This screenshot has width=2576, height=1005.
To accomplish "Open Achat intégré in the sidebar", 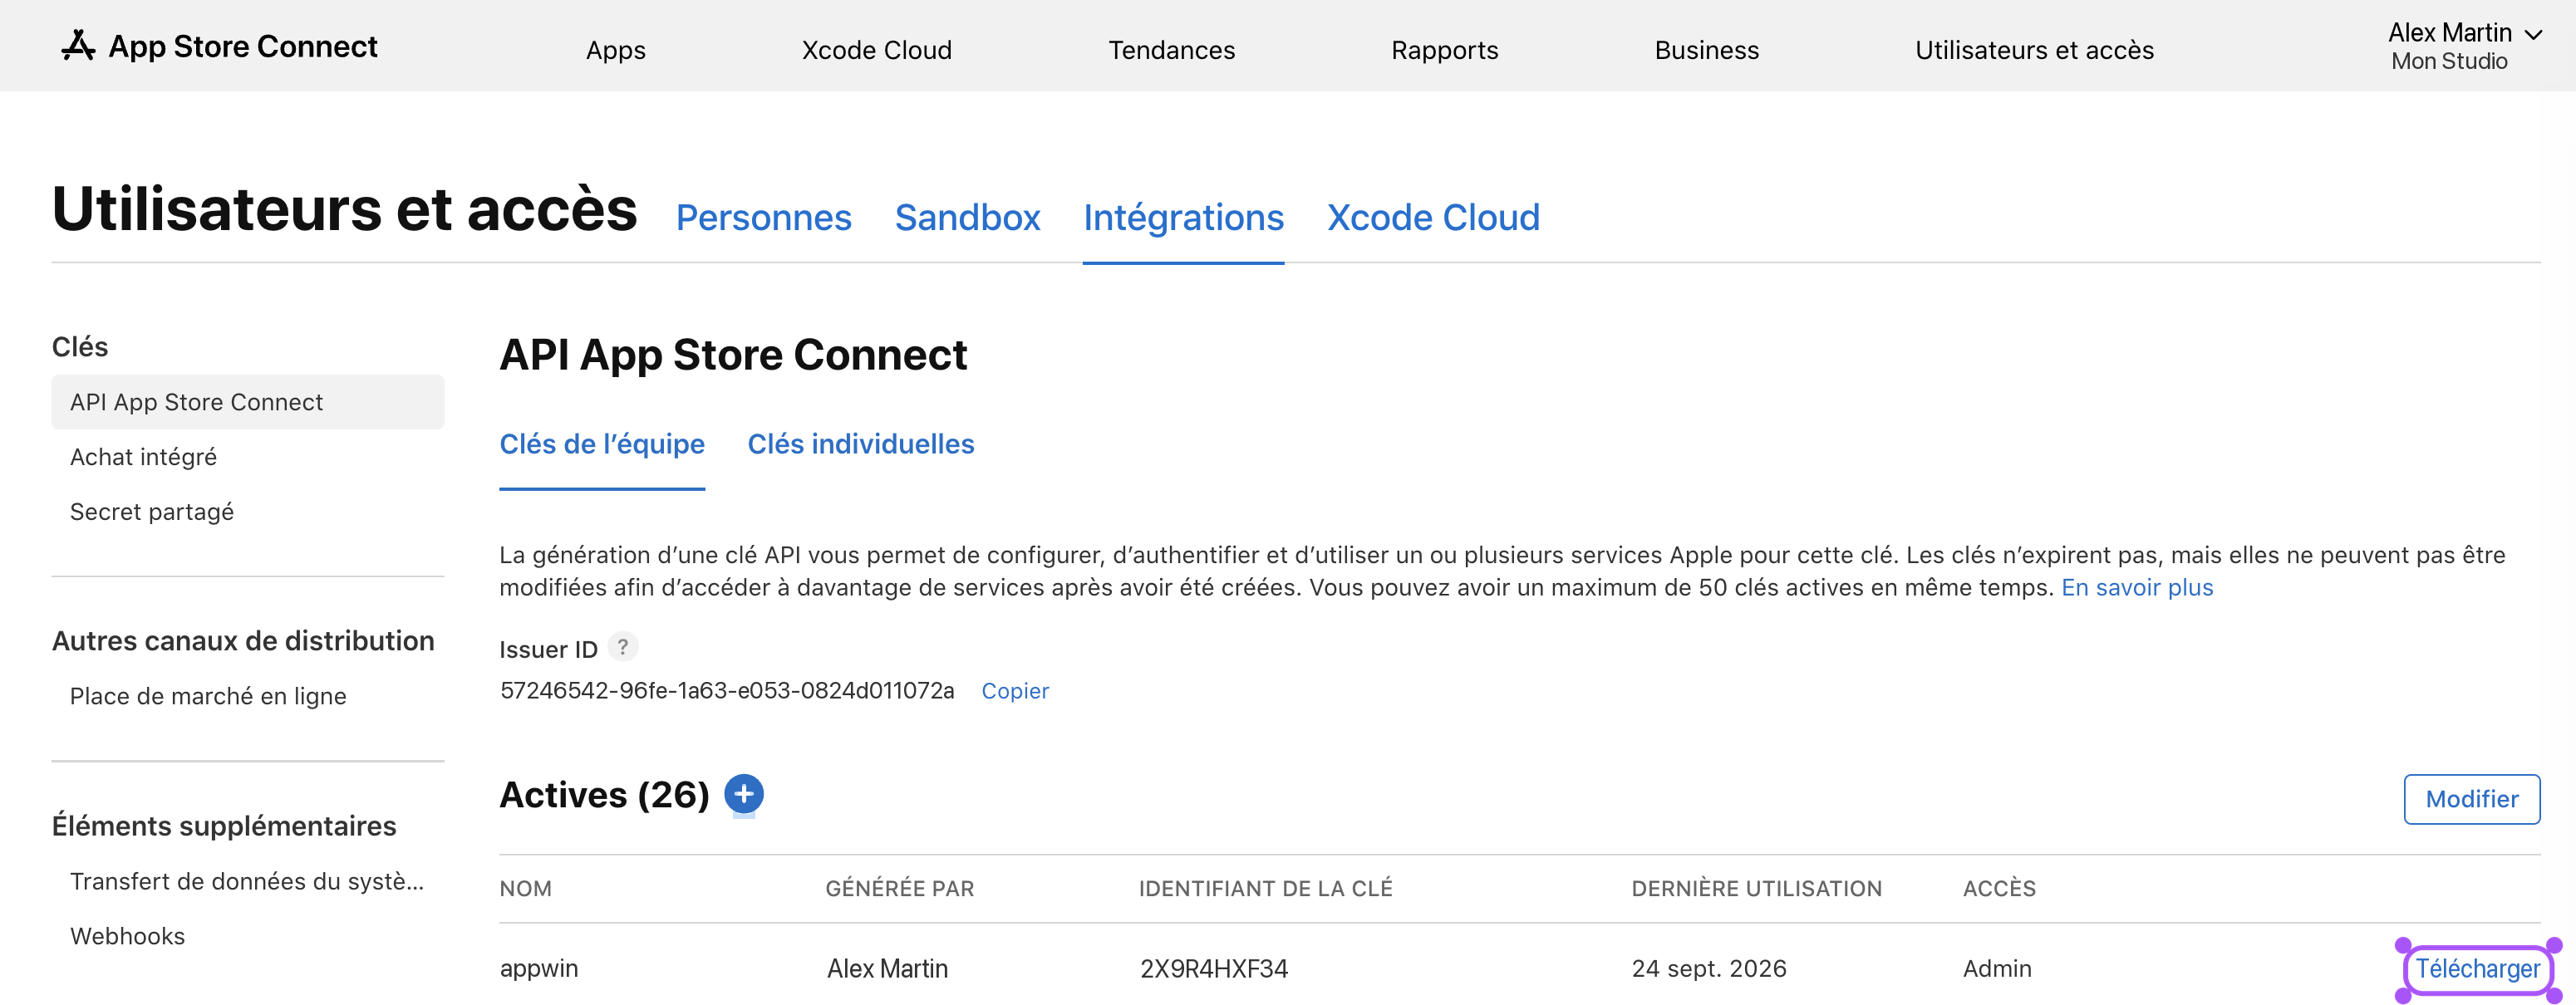I will (143, 457).
